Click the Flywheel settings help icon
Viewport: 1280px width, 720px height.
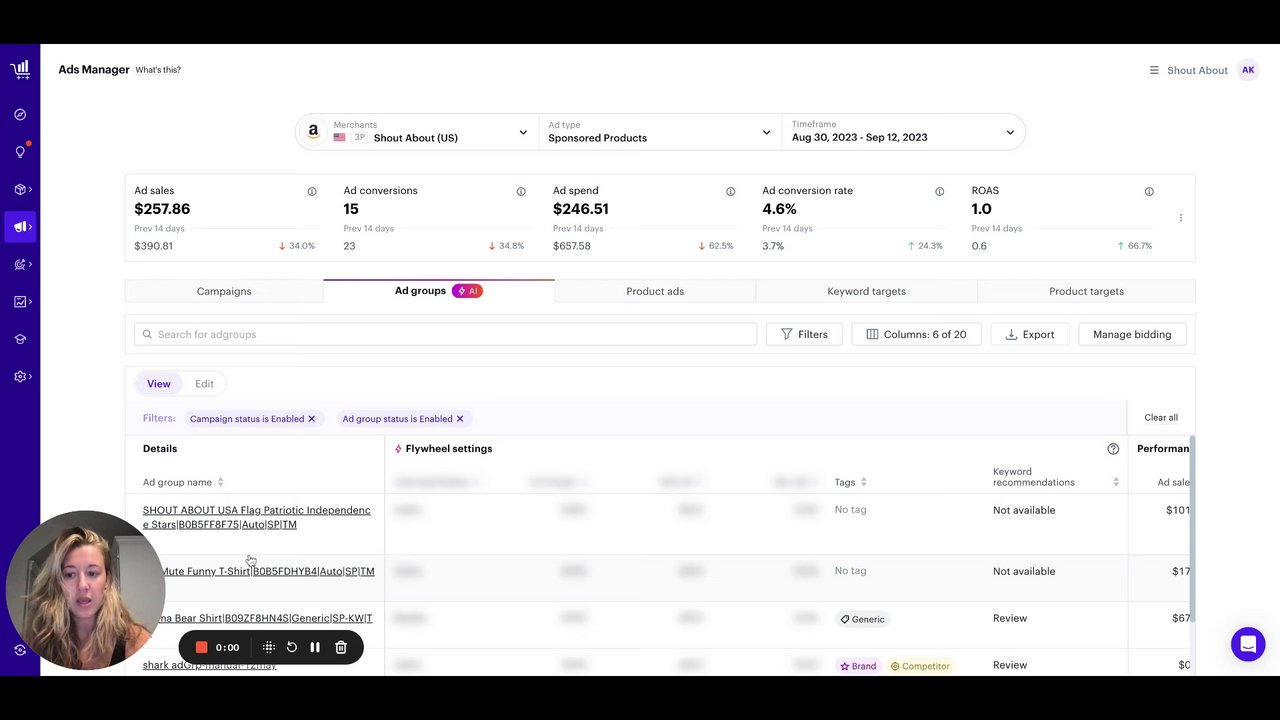click(1113, 449)
